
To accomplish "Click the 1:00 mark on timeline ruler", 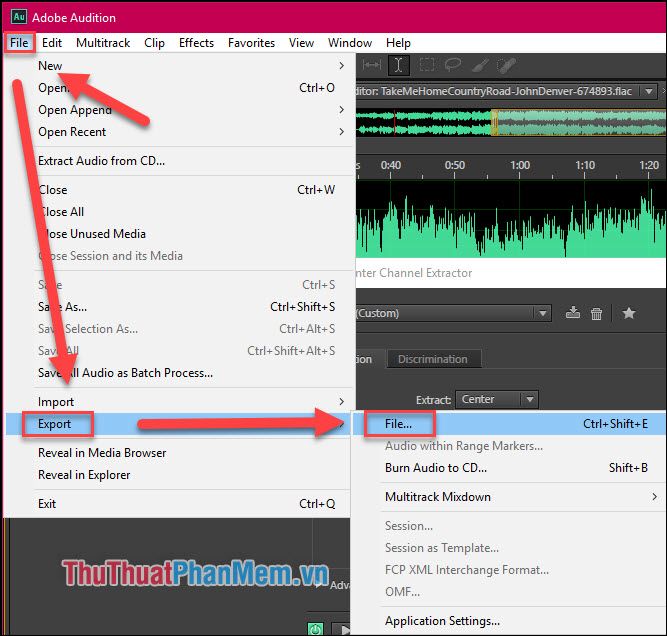I will pos(520,165).
